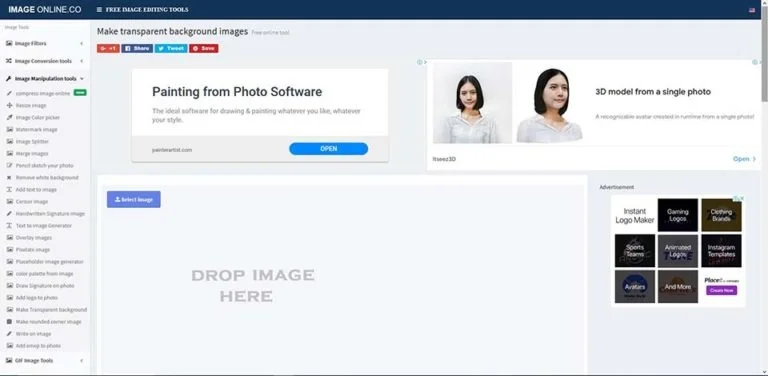Click the painterartist.com ad URL text
This screenshot has width=768, height=376.
(172, 150)
